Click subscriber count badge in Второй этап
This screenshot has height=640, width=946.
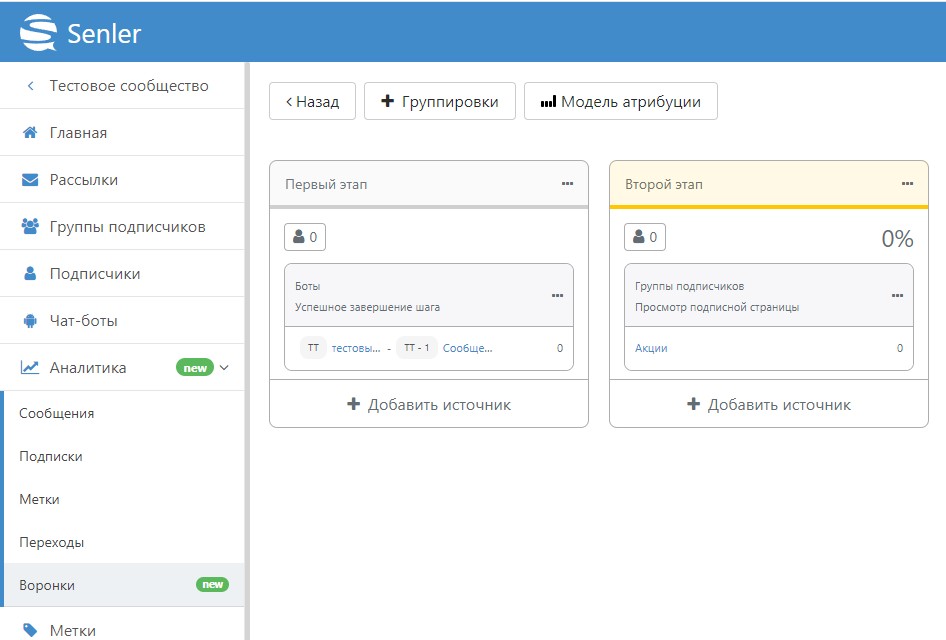click(645, 237)
